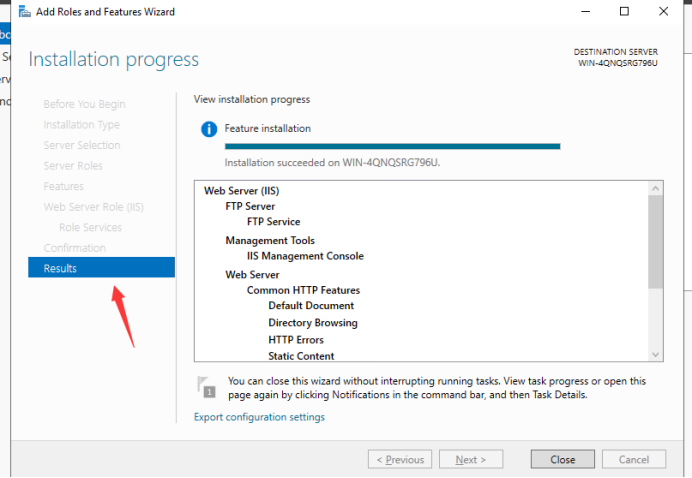Select Before You Begin step

[x=84, y=104]
